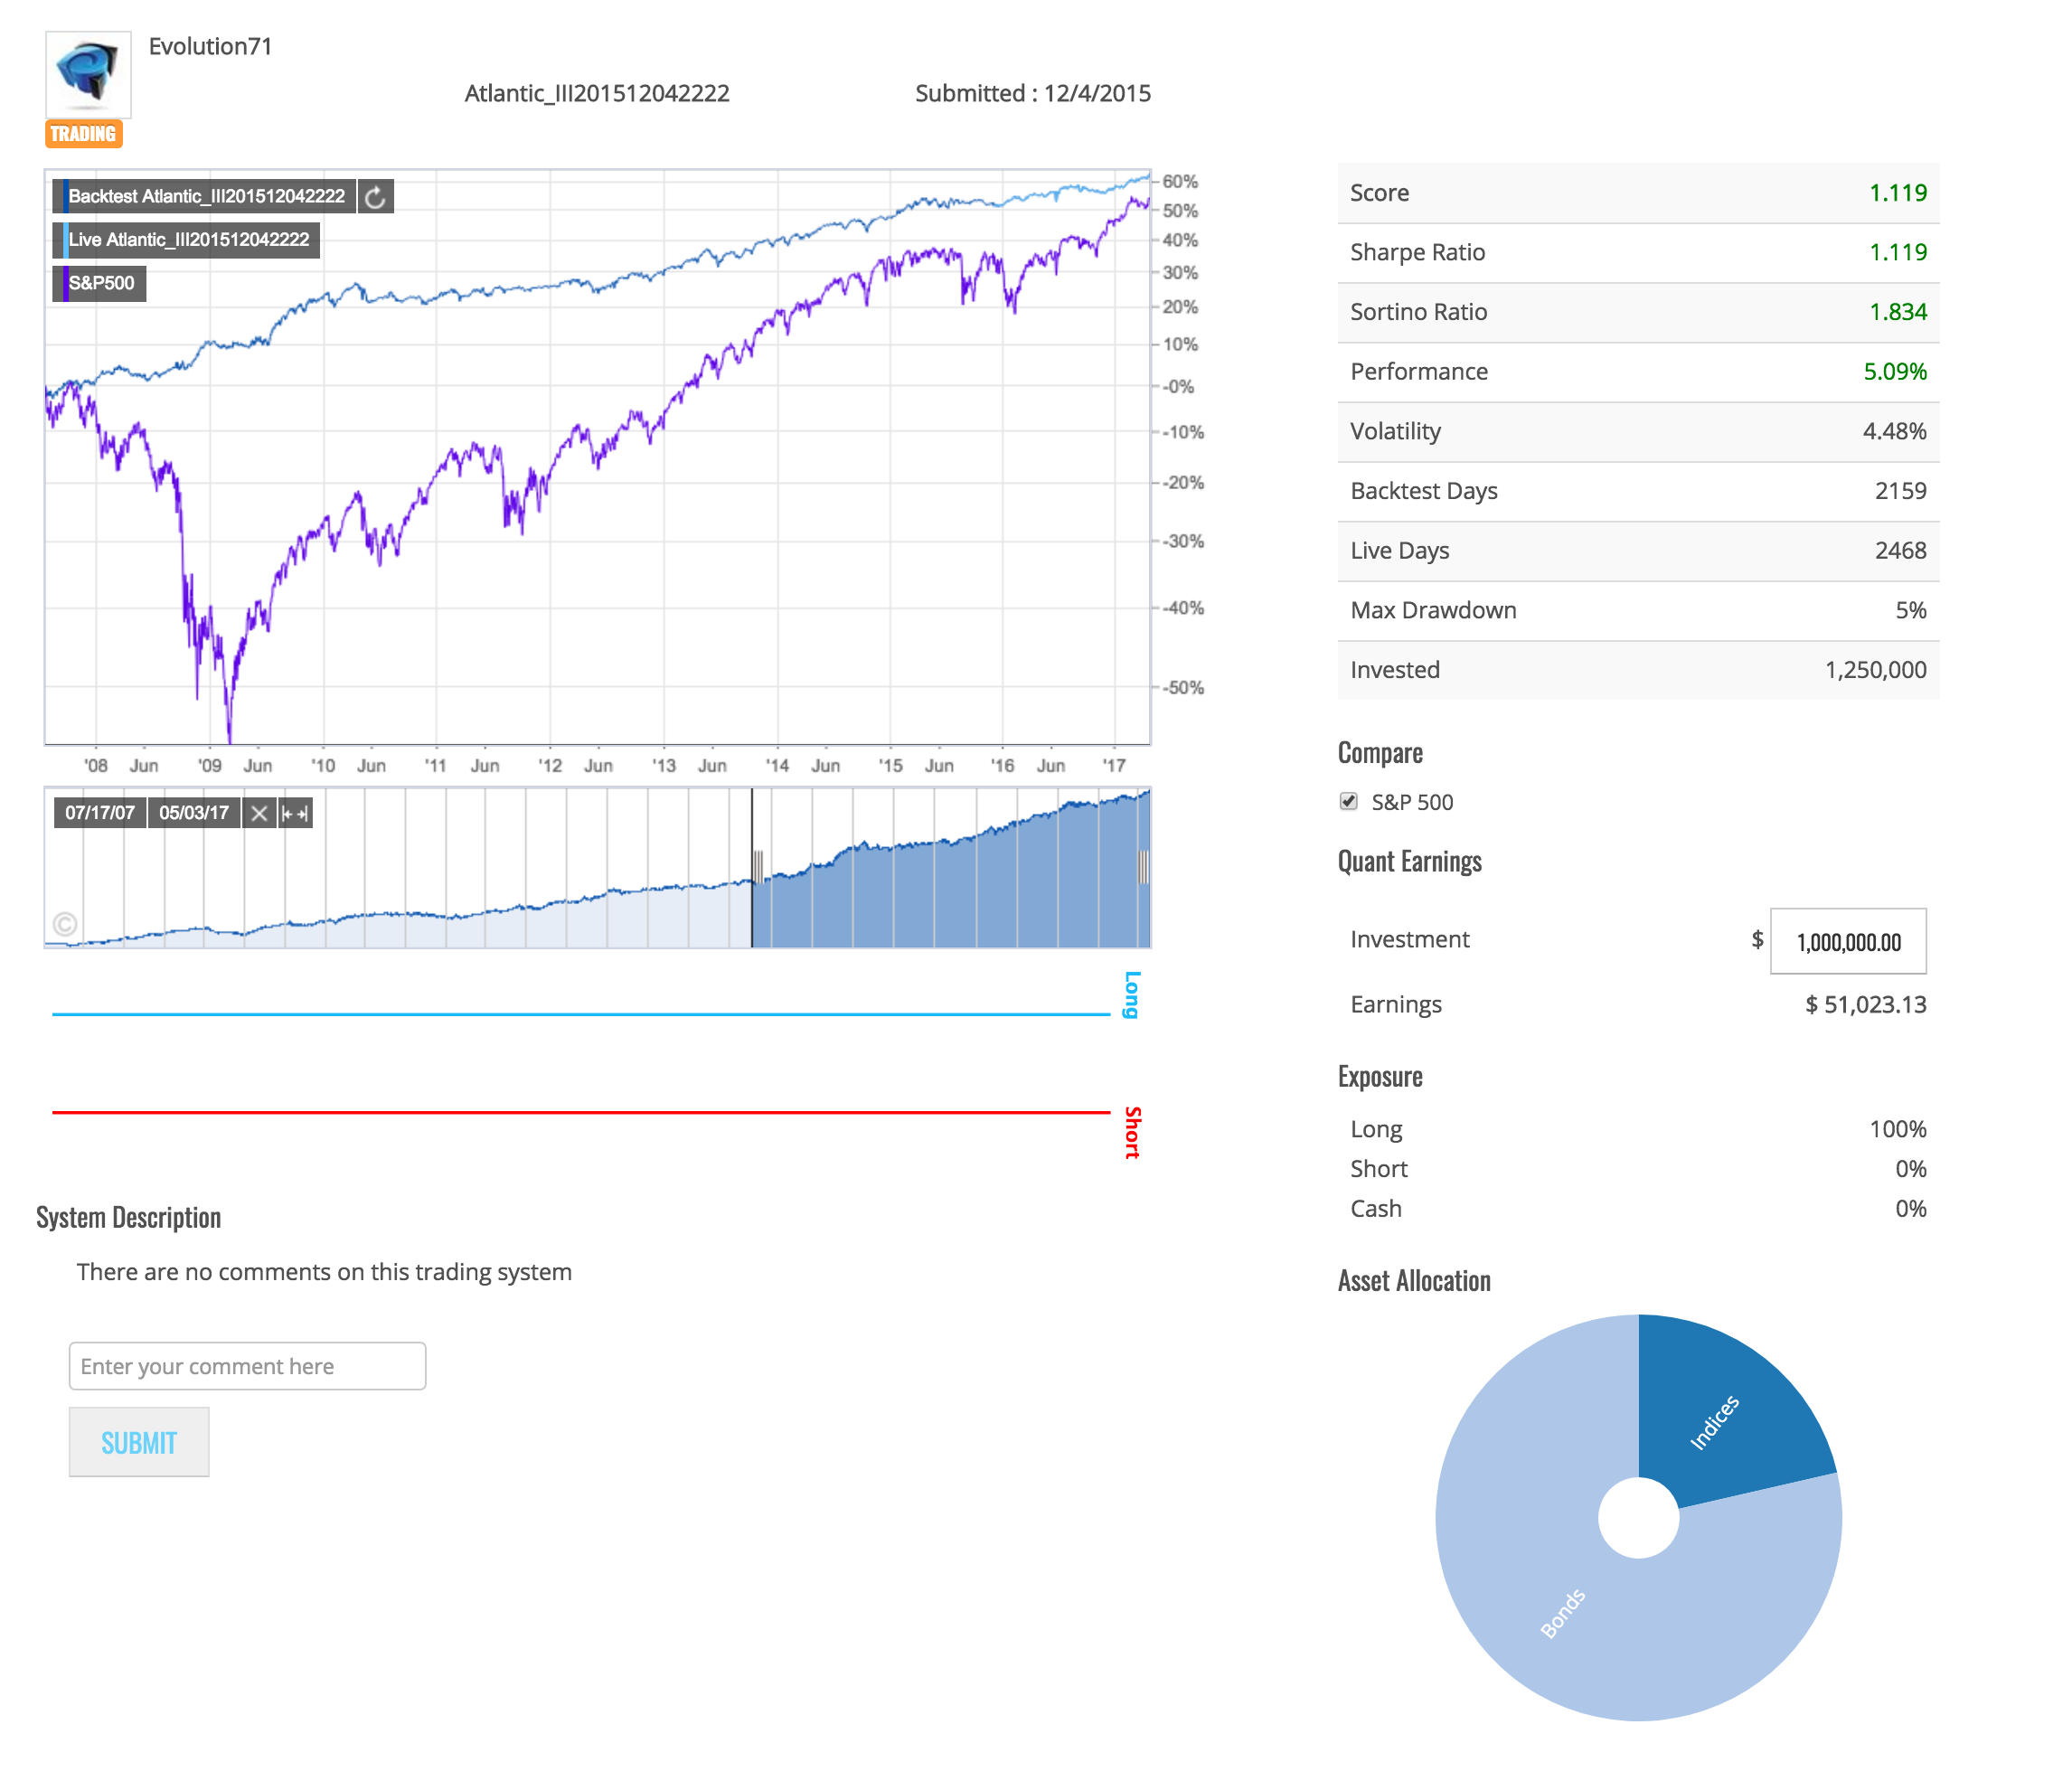Select the Exposure section header

click(x=1380, y=1076)
